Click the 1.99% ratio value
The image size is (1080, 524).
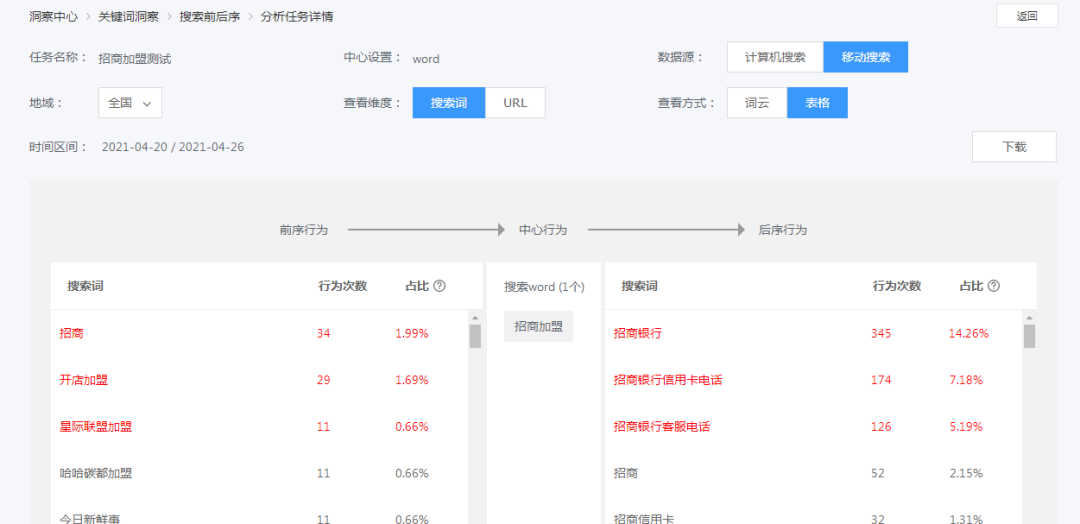[x=412, y=333]
